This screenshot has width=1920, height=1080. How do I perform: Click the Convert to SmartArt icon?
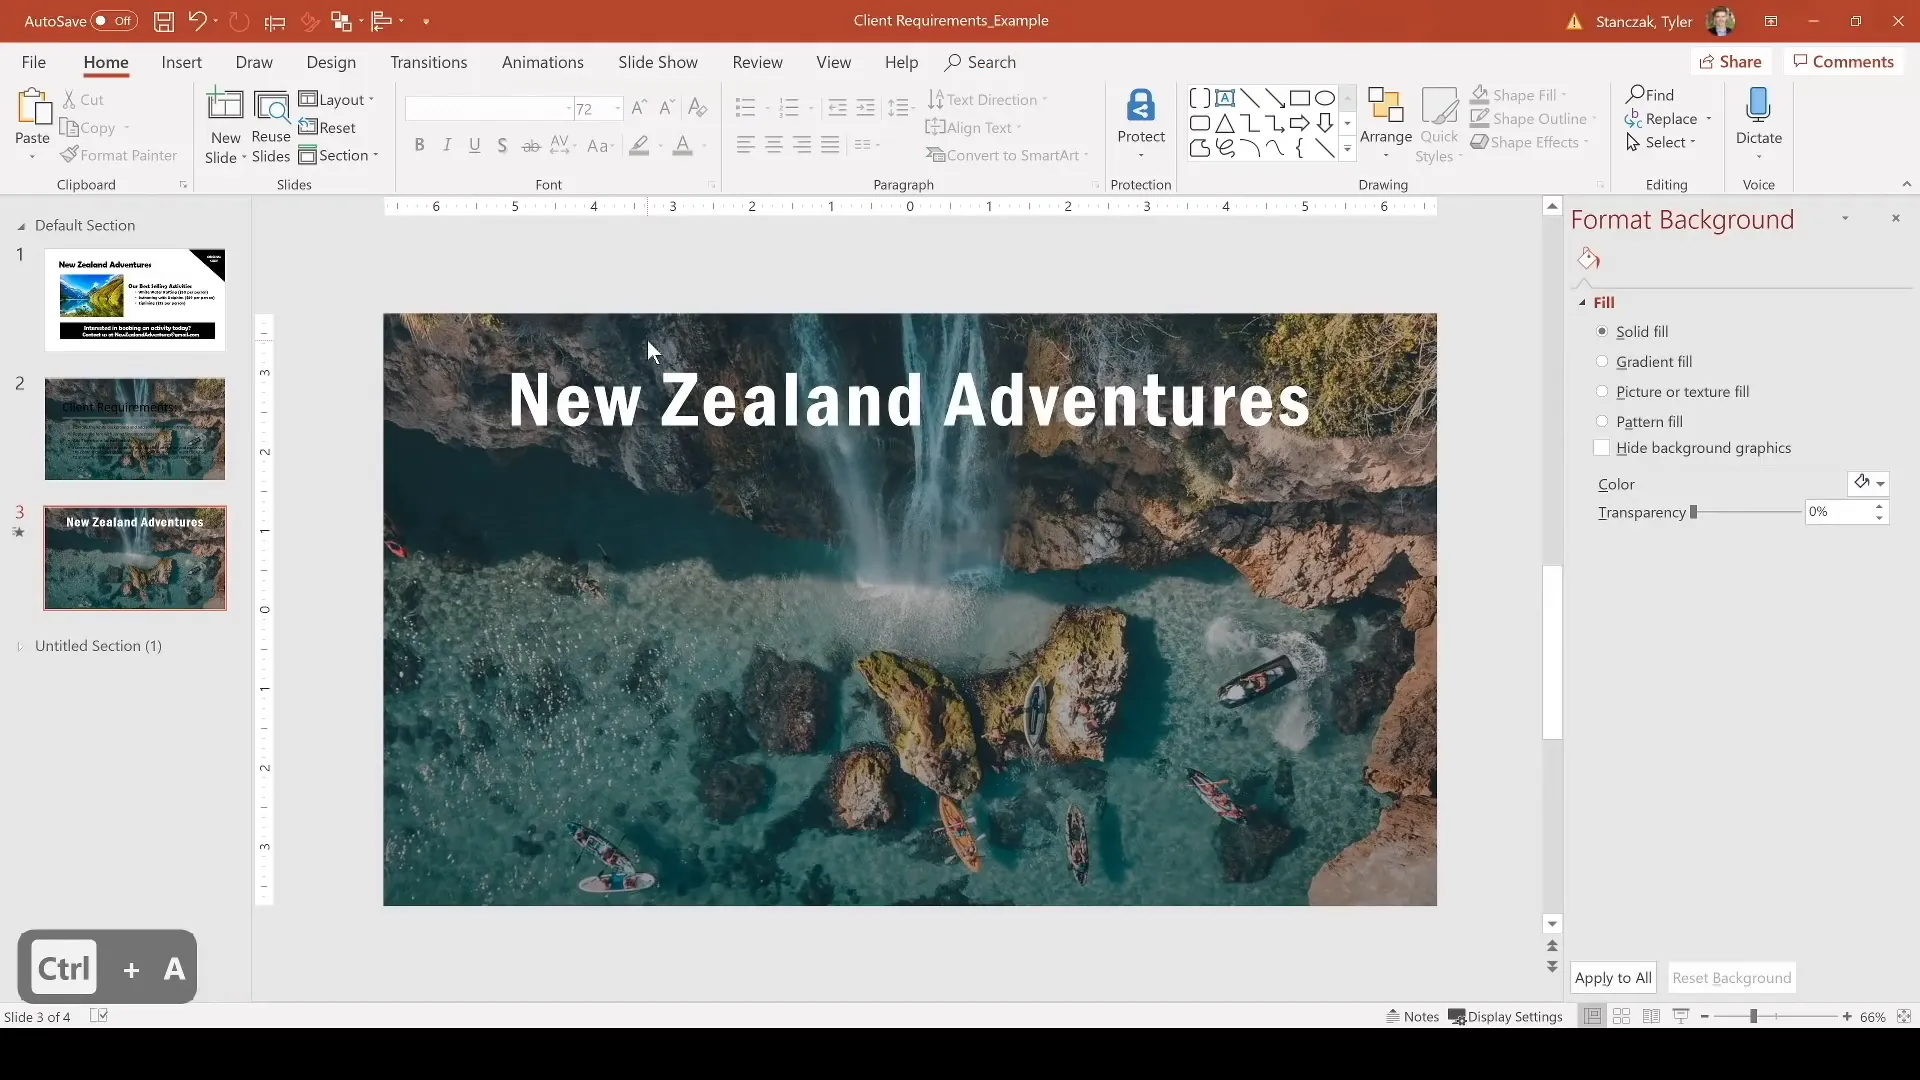(x=1006, y=155)
